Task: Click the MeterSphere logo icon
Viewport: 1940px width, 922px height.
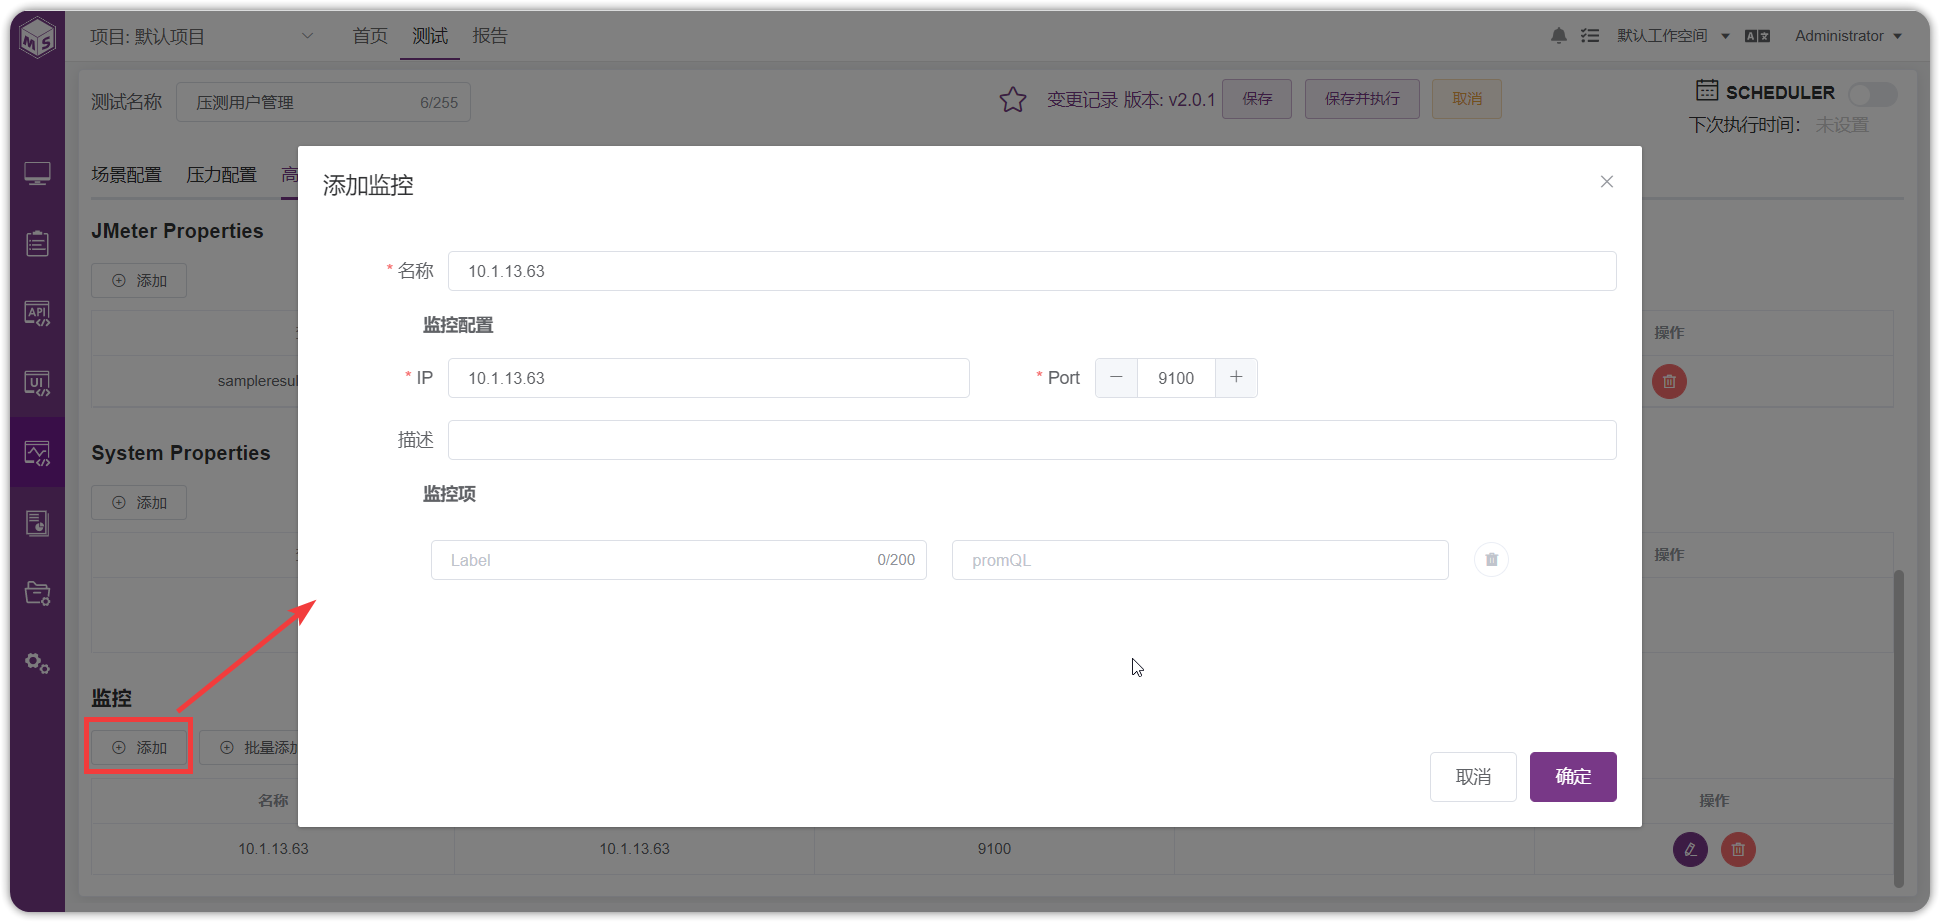Action: tap(38, 38)
